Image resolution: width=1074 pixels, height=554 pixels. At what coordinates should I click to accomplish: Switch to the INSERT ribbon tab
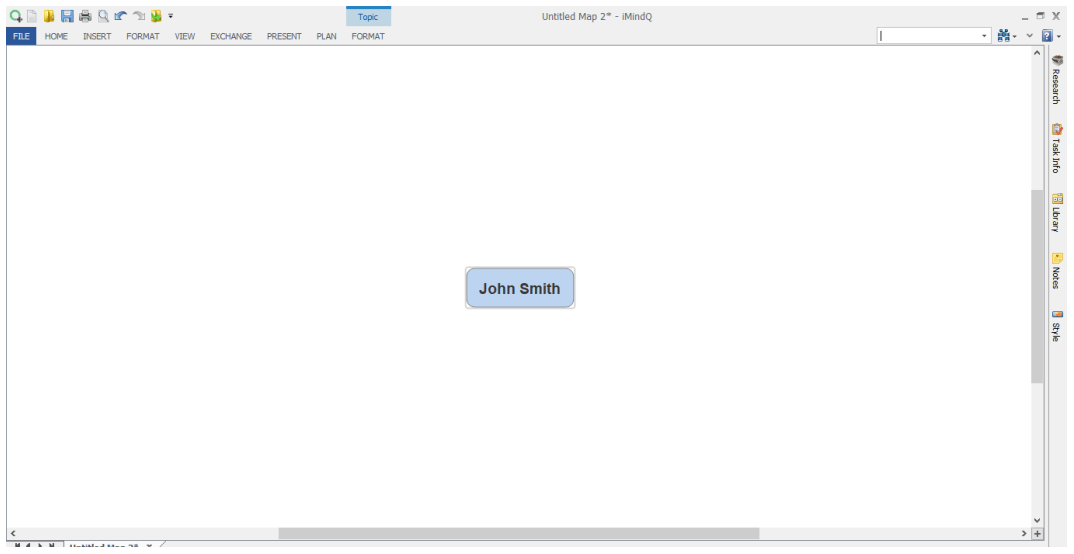coord(97,36)
